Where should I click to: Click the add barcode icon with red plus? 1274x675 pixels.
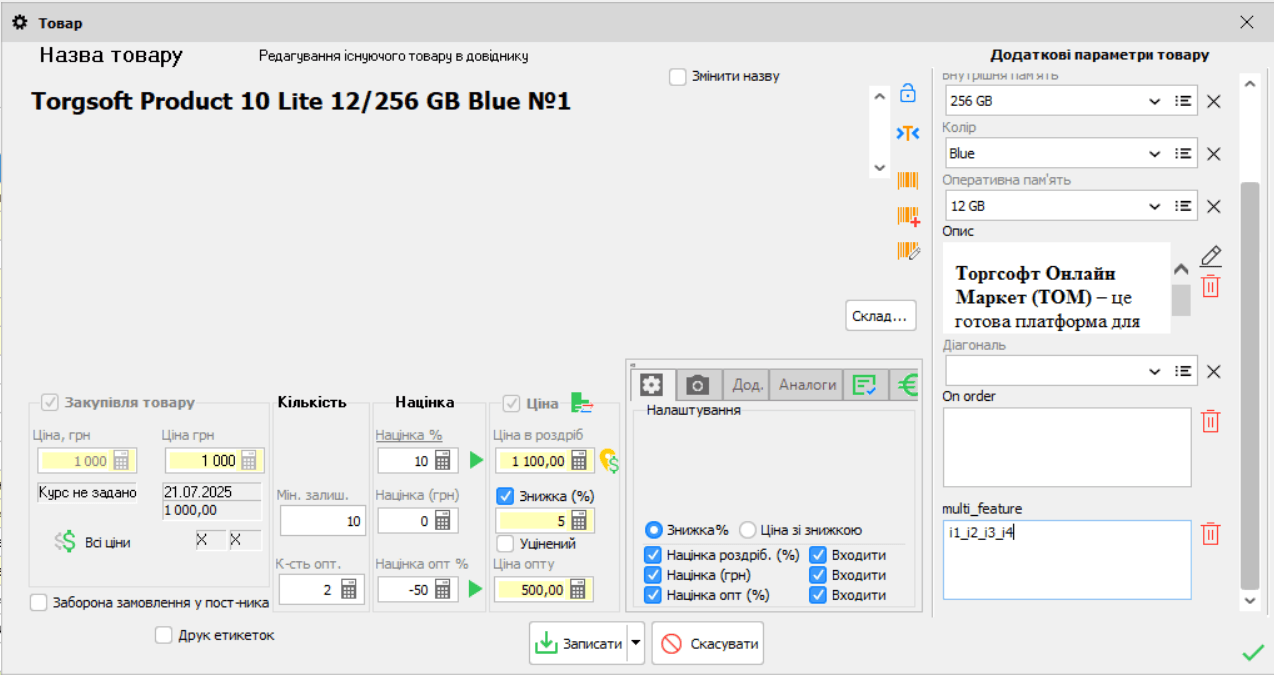(x=908, y=216)
